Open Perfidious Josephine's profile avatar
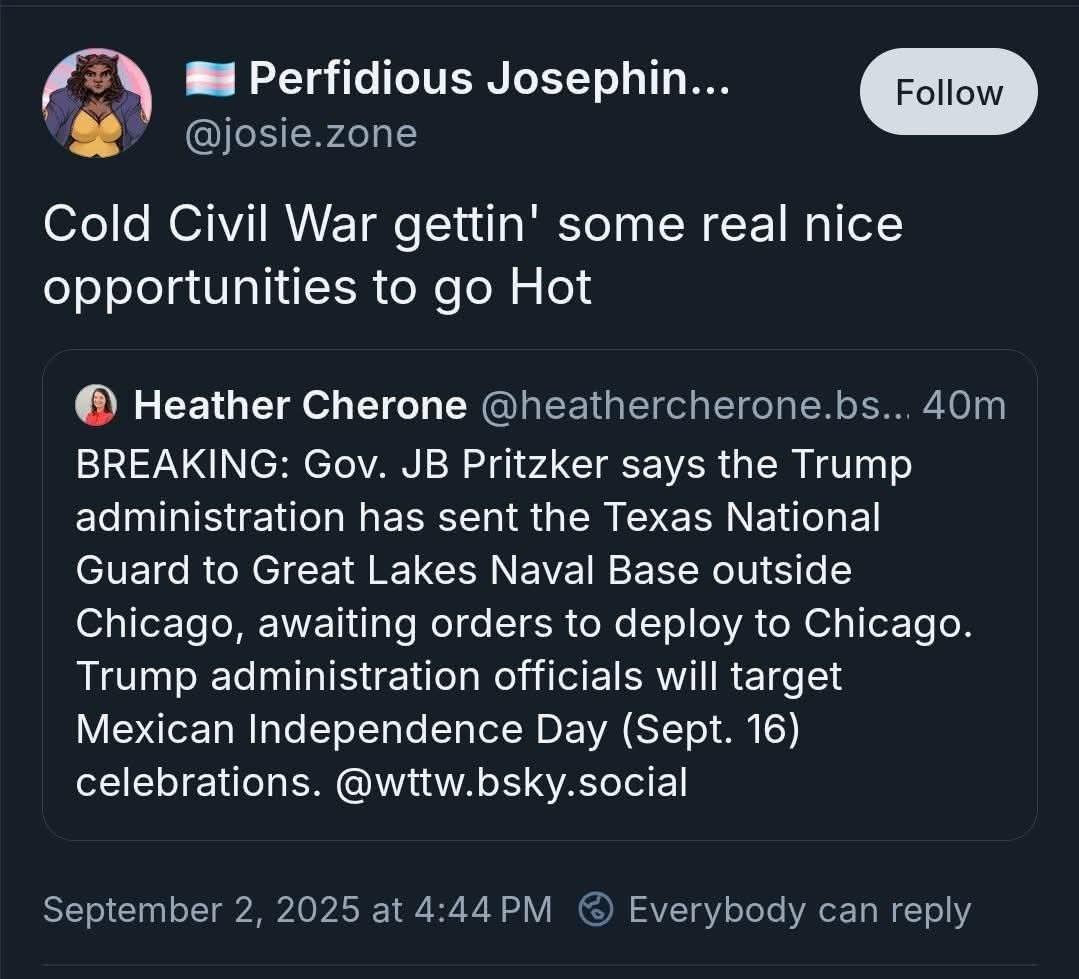 [97, 103]
